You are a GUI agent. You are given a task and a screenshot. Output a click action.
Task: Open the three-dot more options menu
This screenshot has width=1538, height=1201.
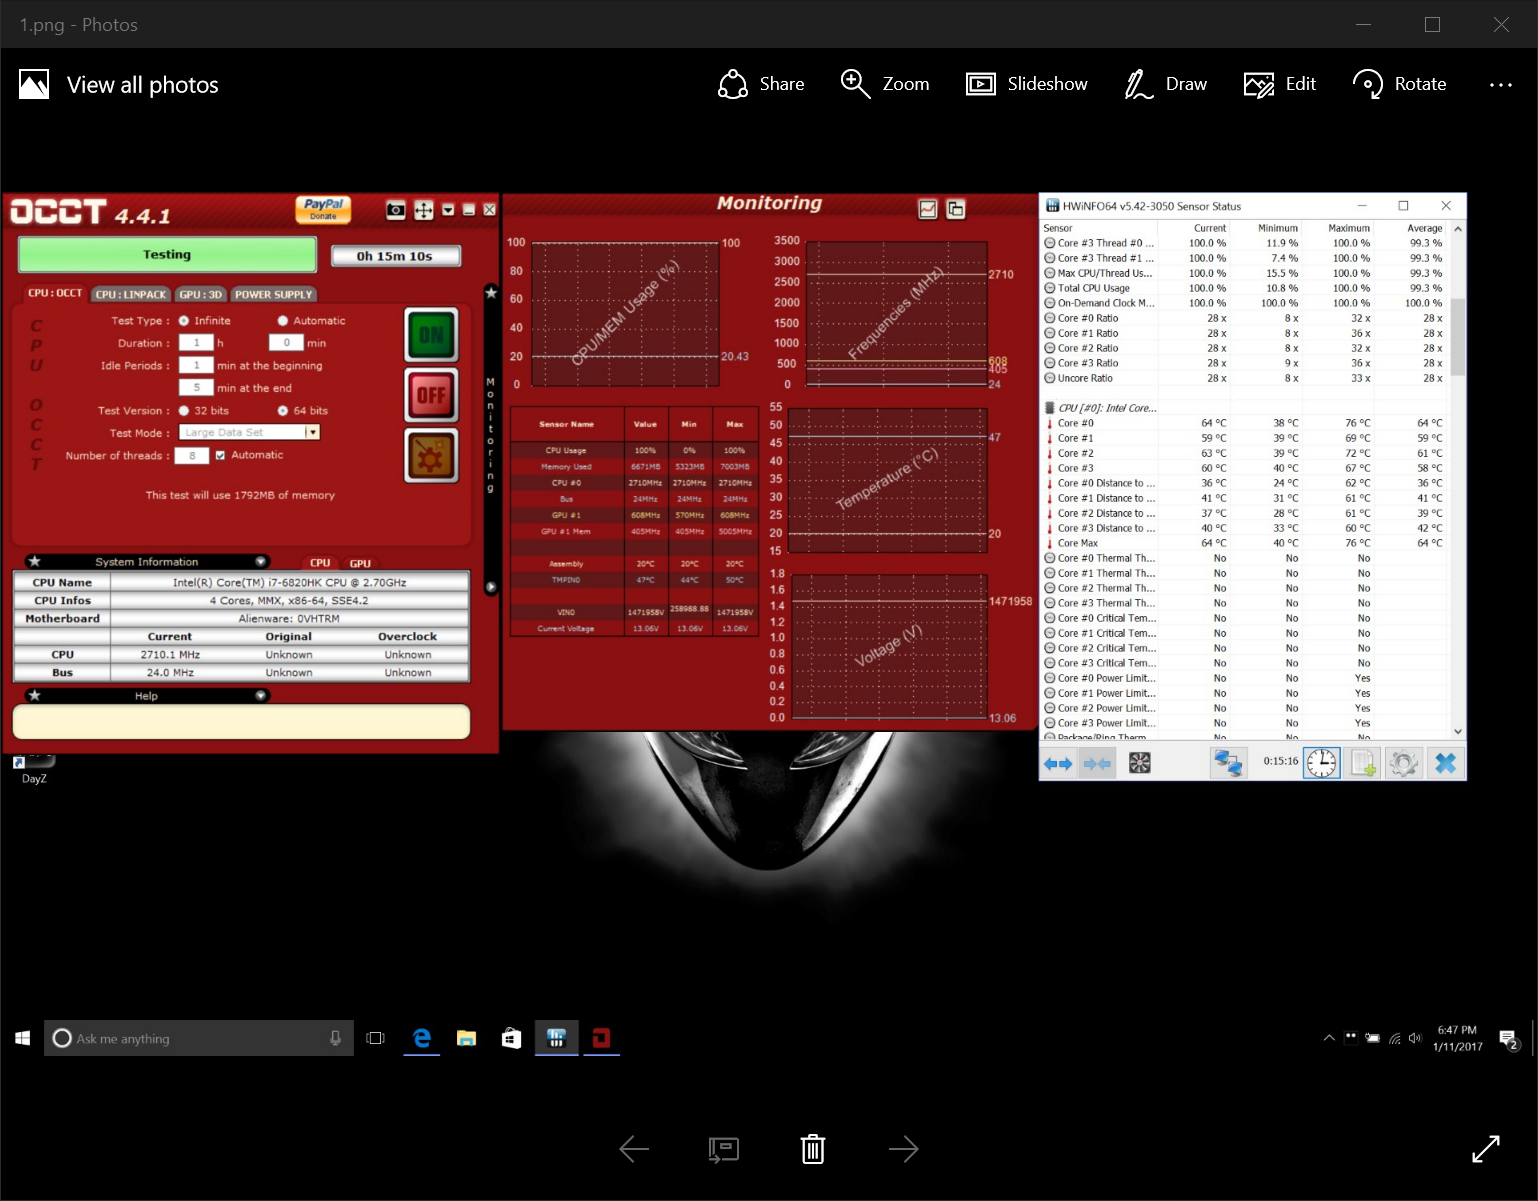1500,85
